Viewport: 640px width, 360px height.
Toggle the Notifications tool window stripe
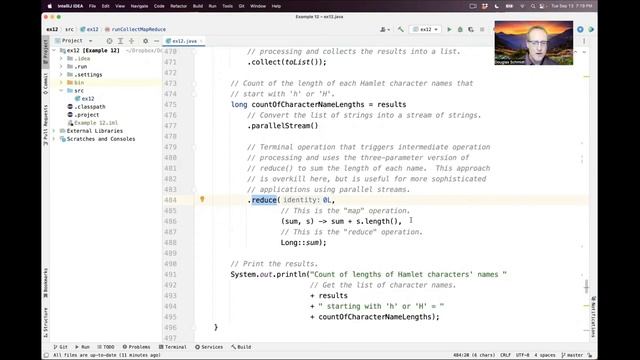(x=593, y=316)
